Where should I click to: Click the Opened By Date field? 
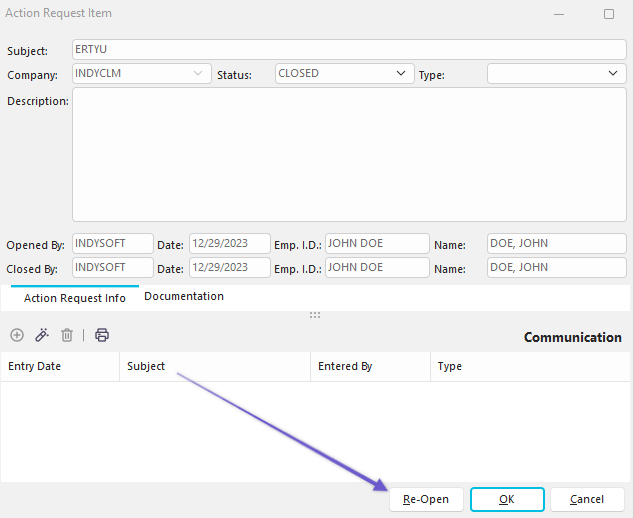(x=229, y=243)
